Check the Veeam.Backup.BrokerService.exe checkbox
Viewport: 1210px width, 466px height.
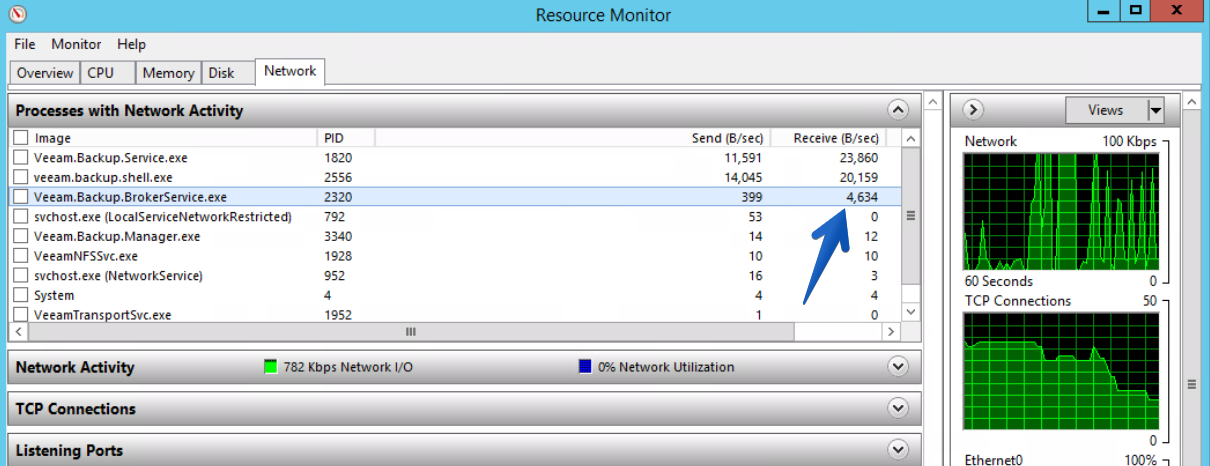point(21,197)
